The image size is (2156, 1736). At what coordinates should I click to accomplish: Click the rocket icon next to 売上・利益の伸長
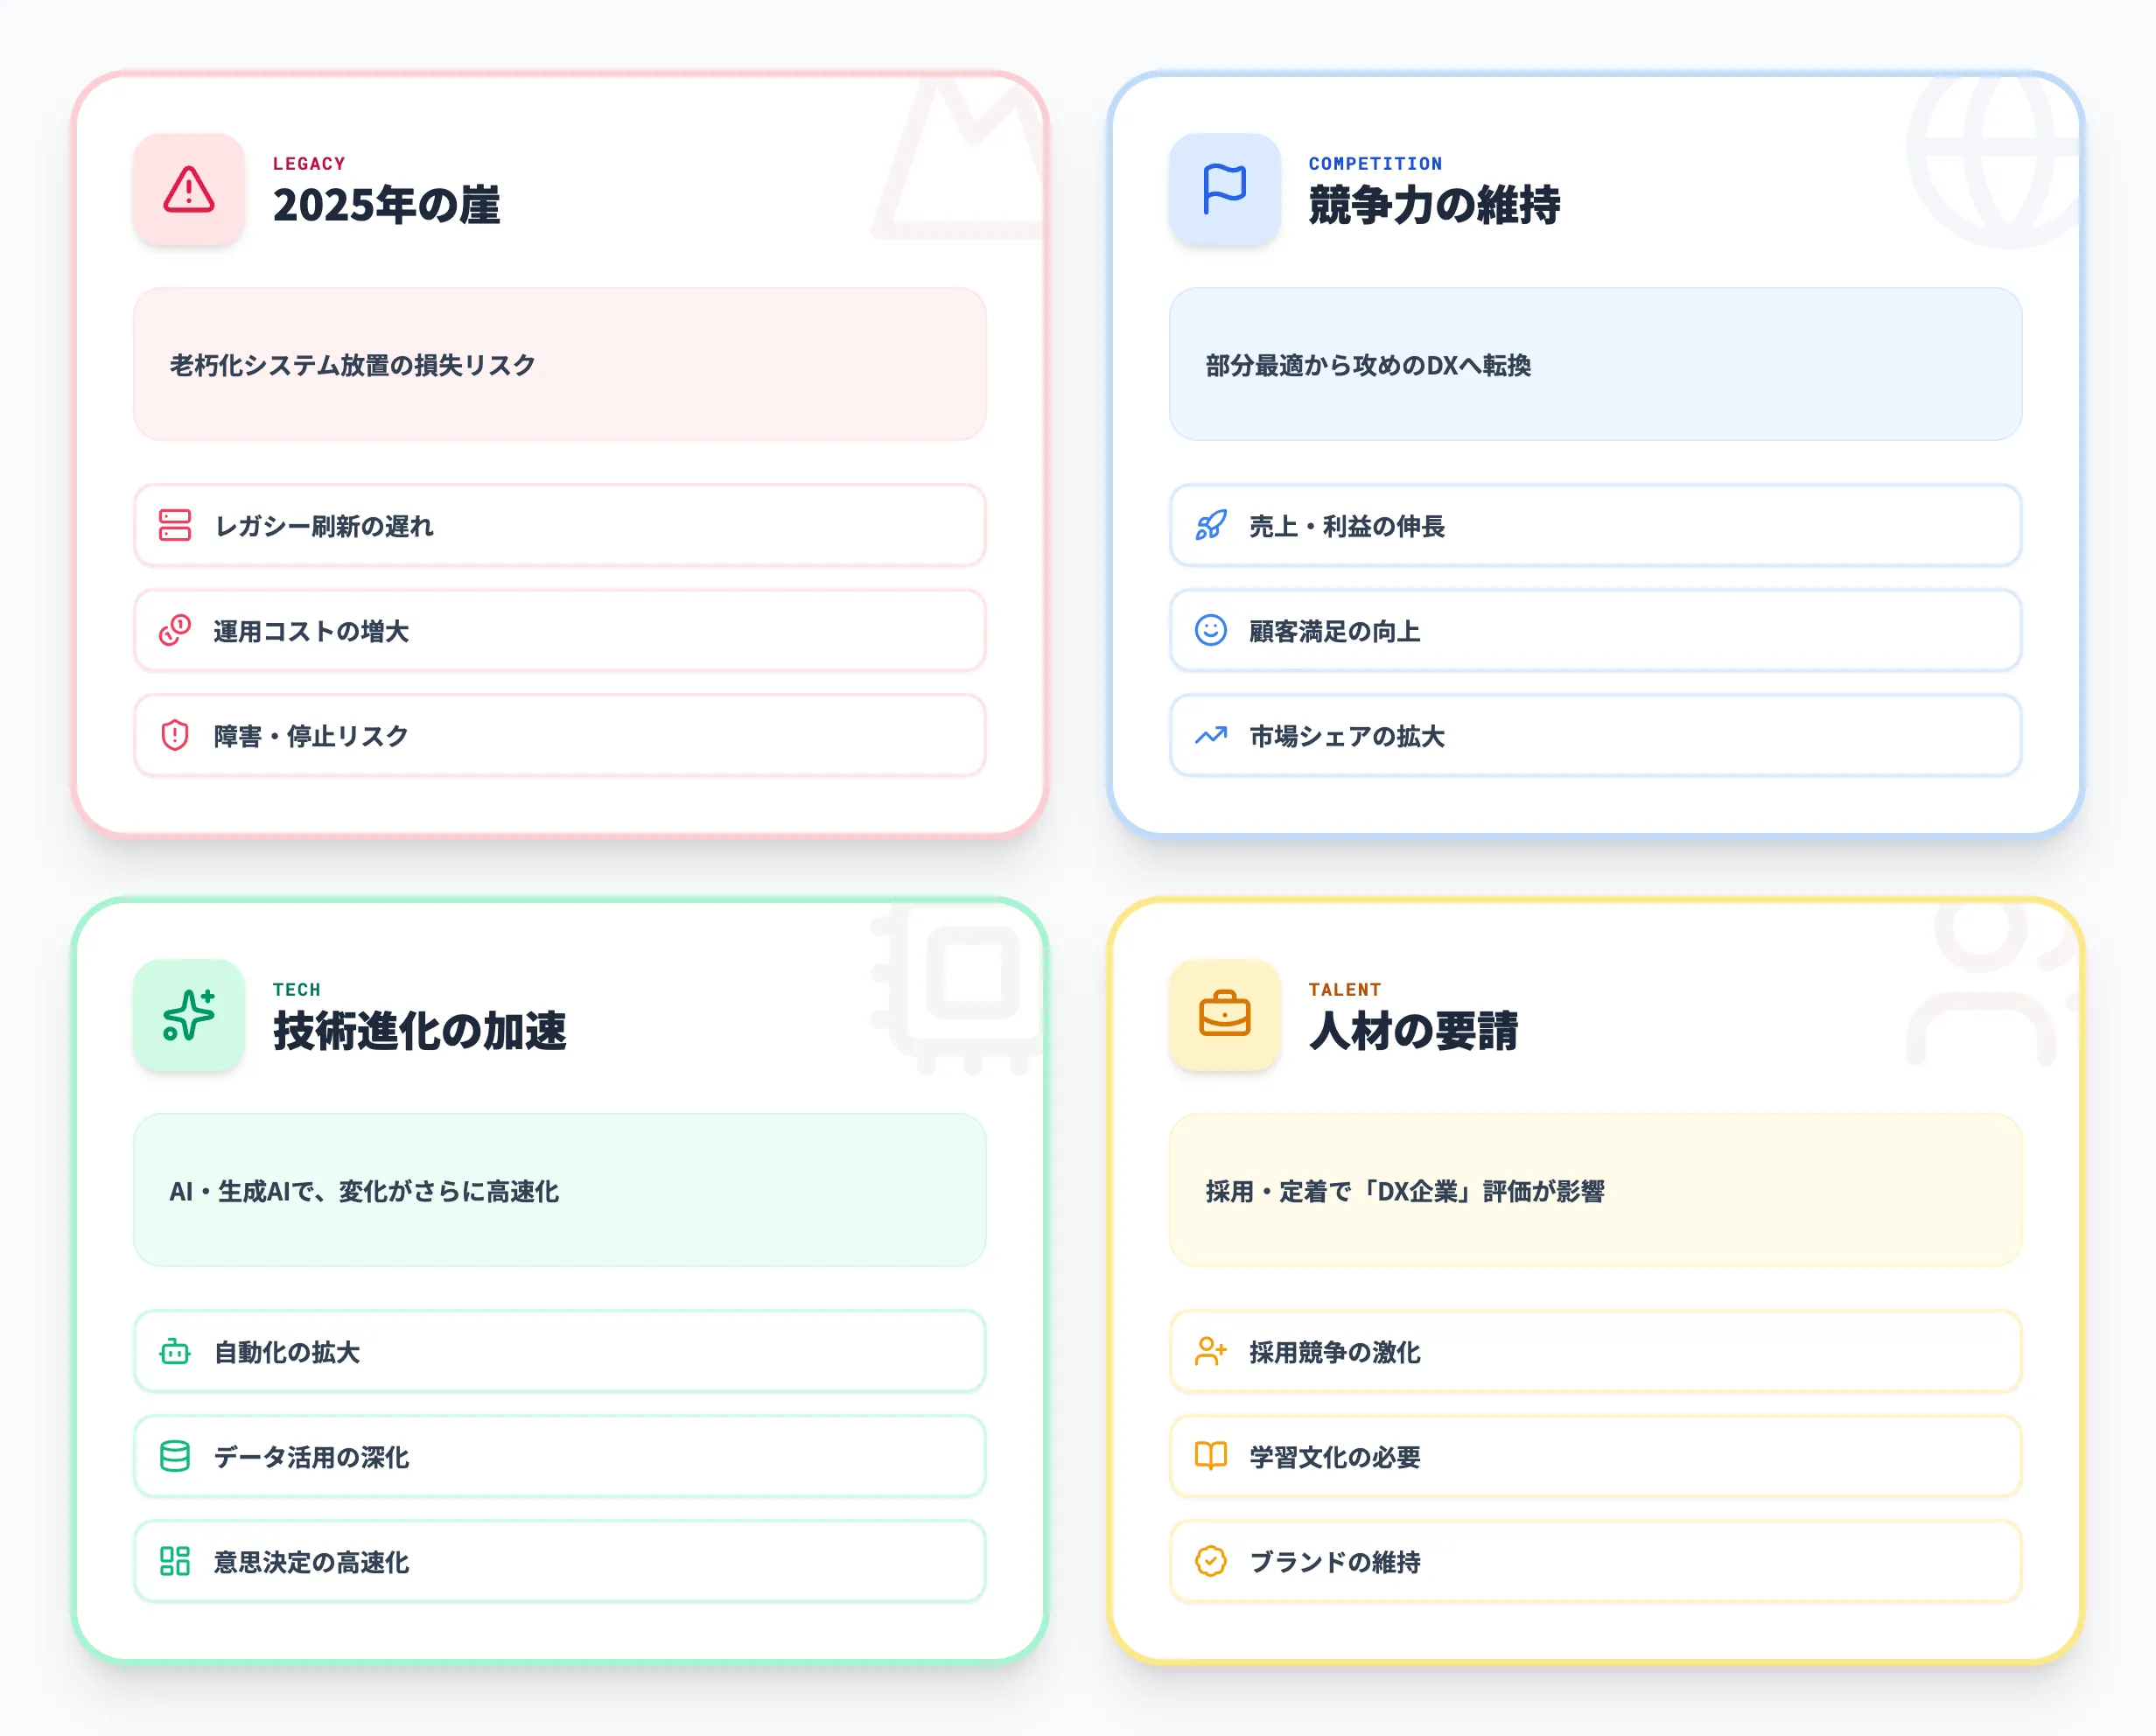[1210, 527]
